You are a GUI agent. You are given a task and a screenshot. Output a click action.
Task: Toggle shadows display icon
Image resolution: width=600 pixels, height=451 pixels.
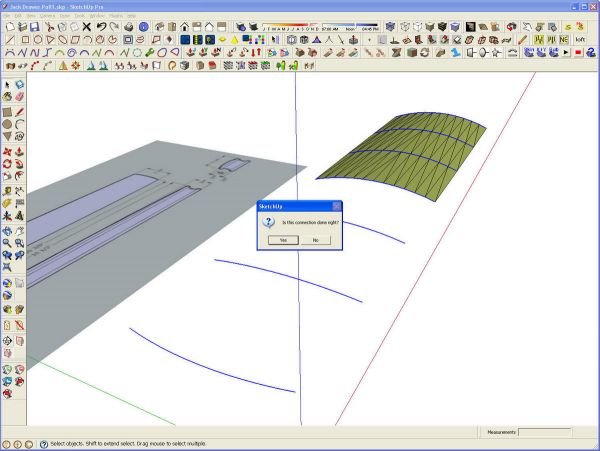click(x=240, y=27)
